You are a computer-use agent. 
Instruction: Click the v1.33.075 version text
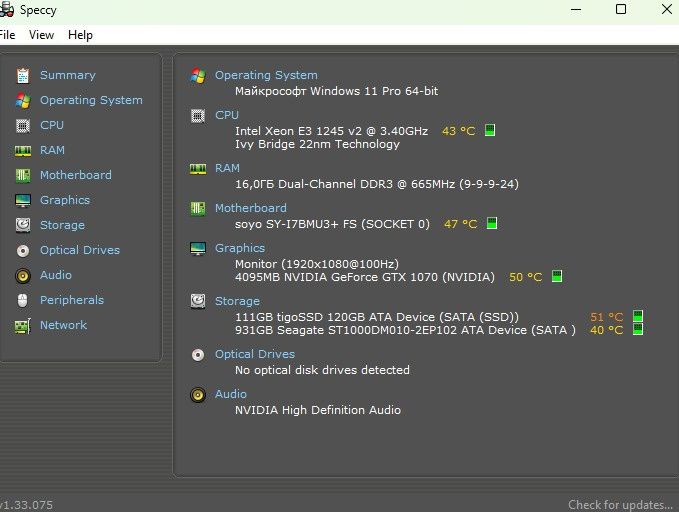[27, 505]
